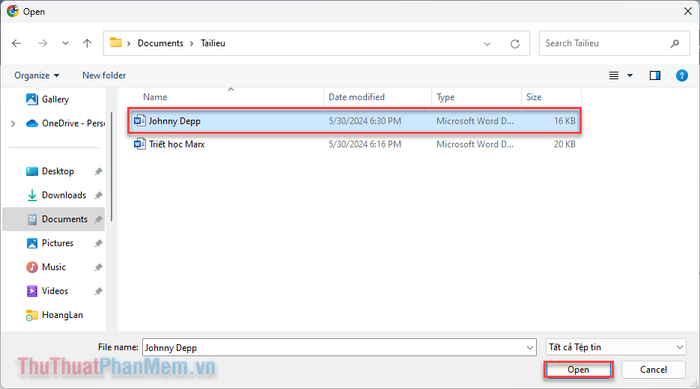700x389 pixels.
Task: Select the Triết học Marx file
Action: coord(355,144)
